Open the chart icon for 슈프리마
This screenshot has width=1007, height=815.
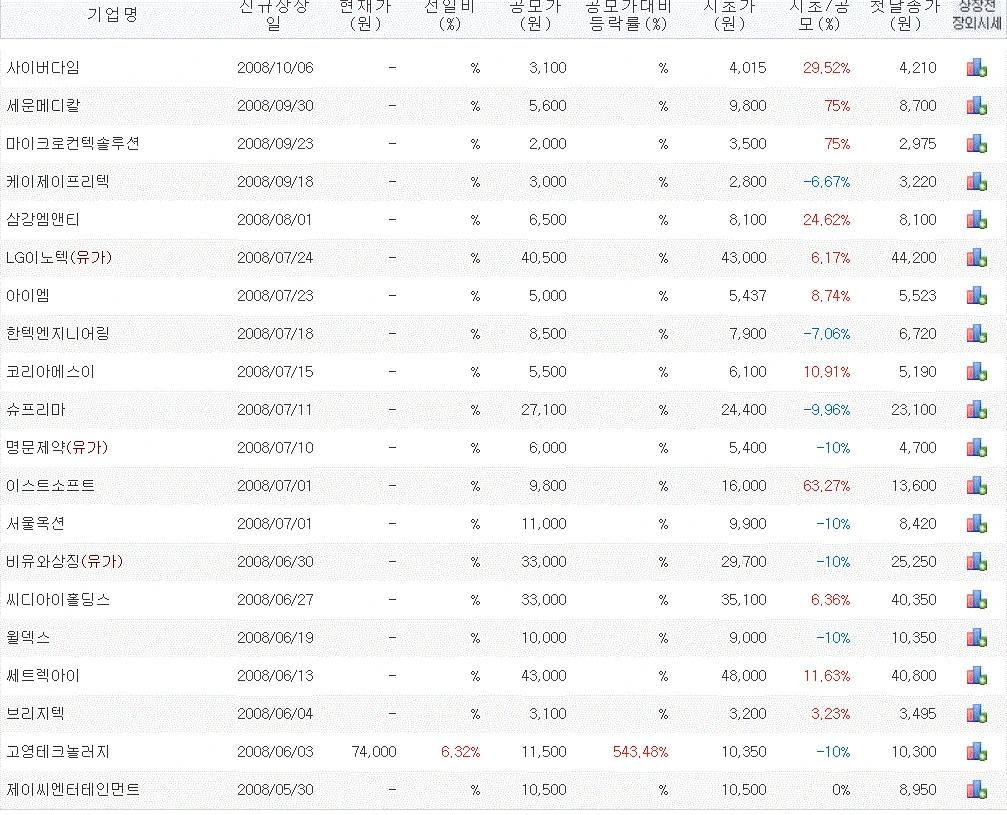point(976,409)
